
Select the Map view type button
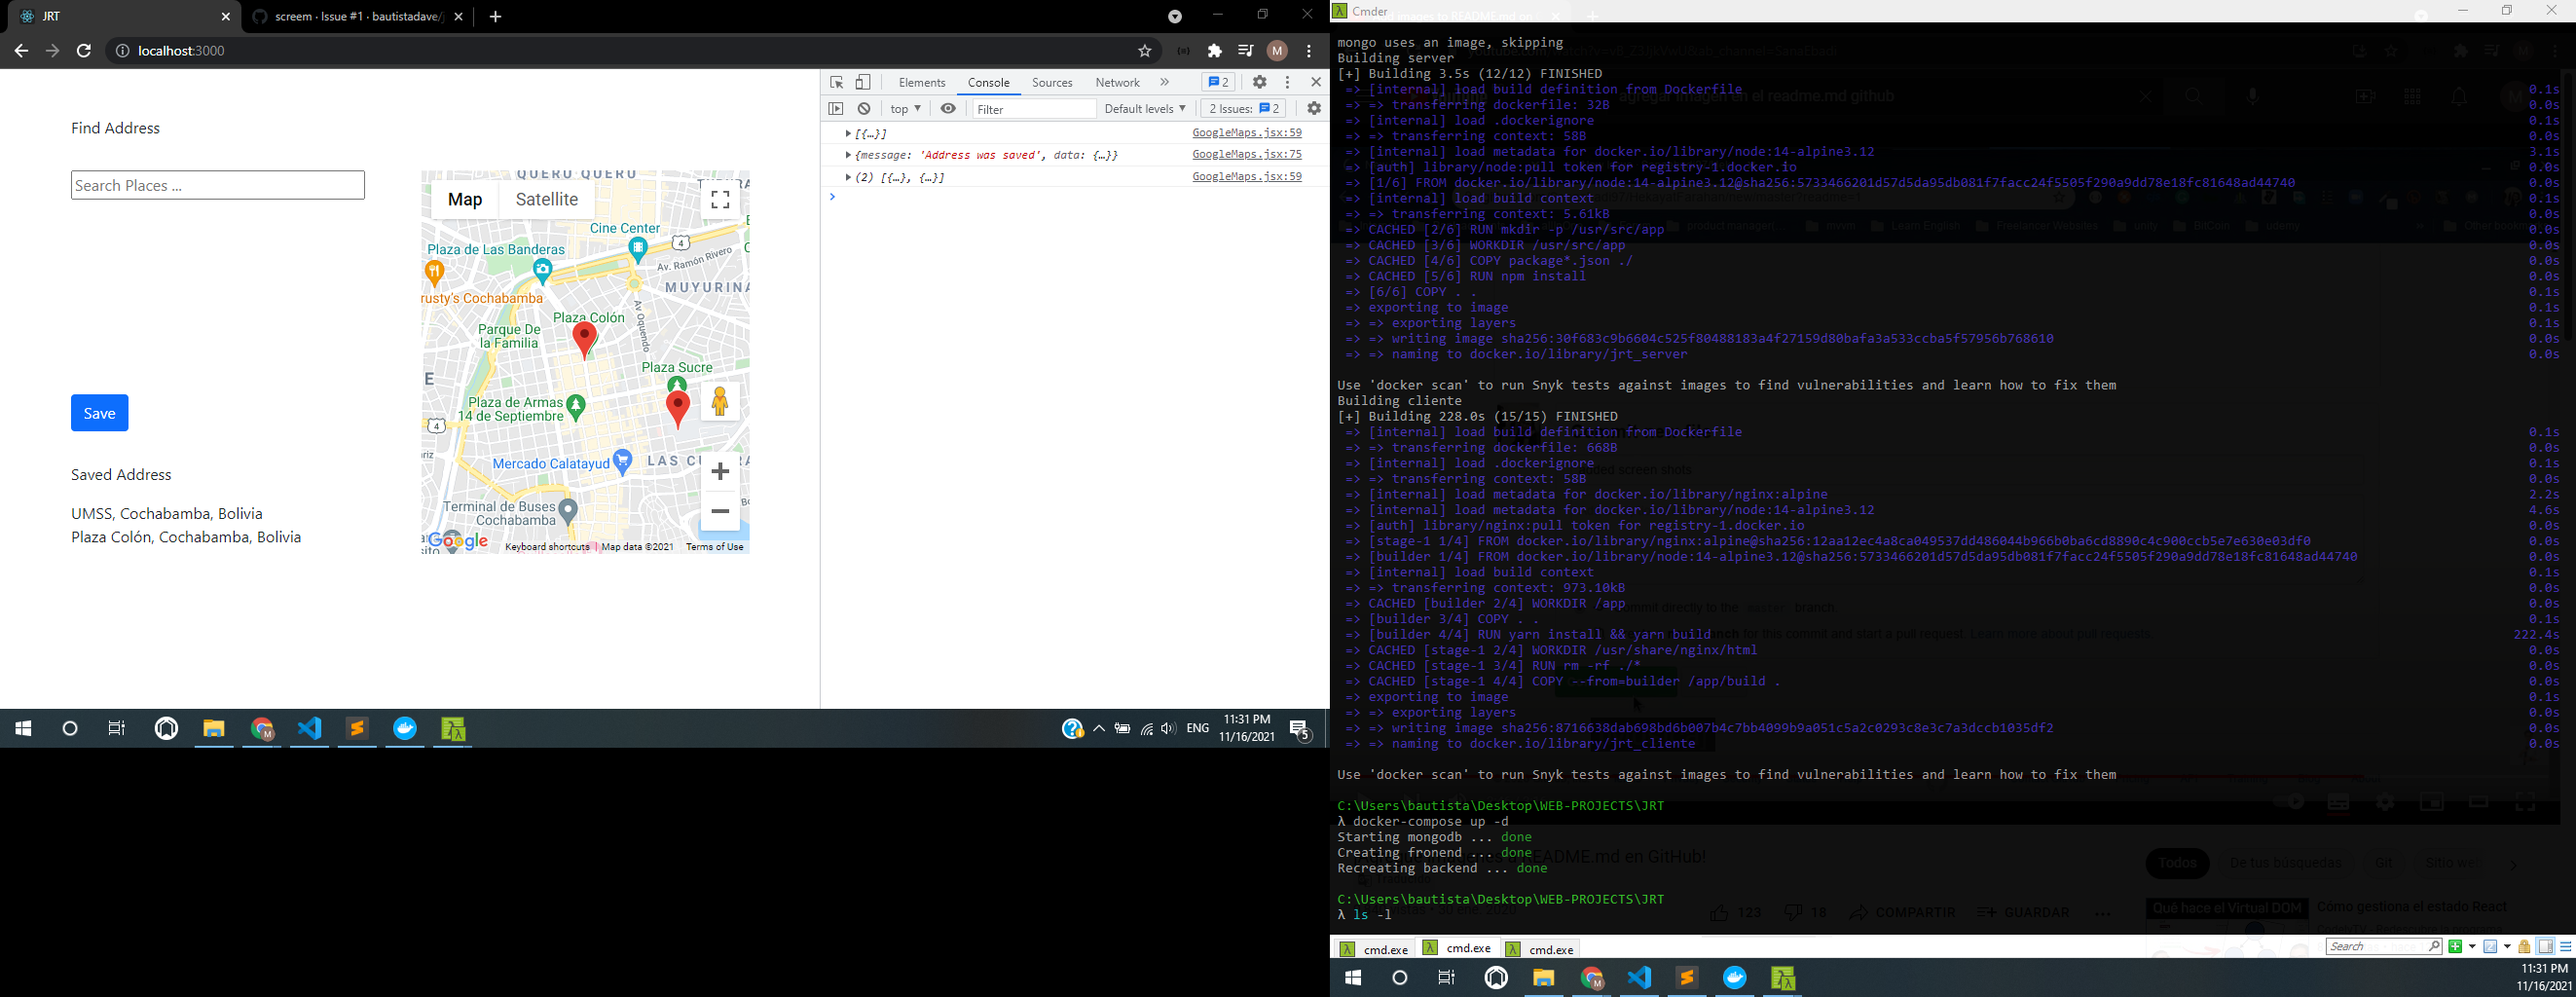(465, 200)
